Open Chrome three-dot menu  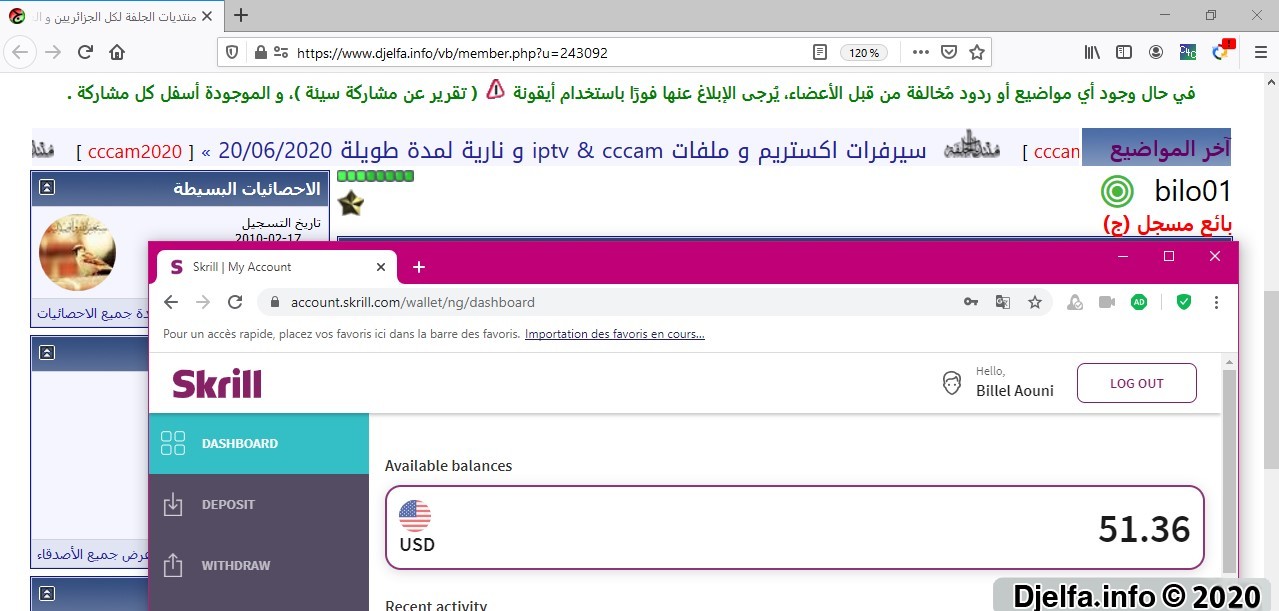point(1216,302)
